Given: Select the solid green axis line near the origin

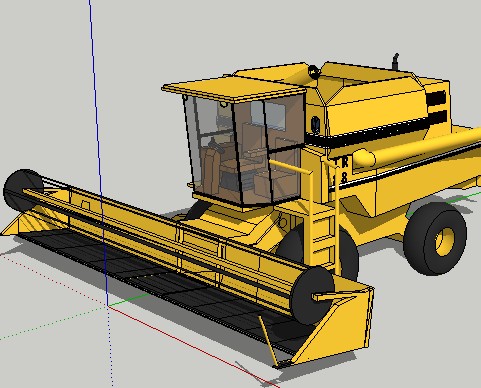Looking at the screenshot, I should (x=127, y=299).
